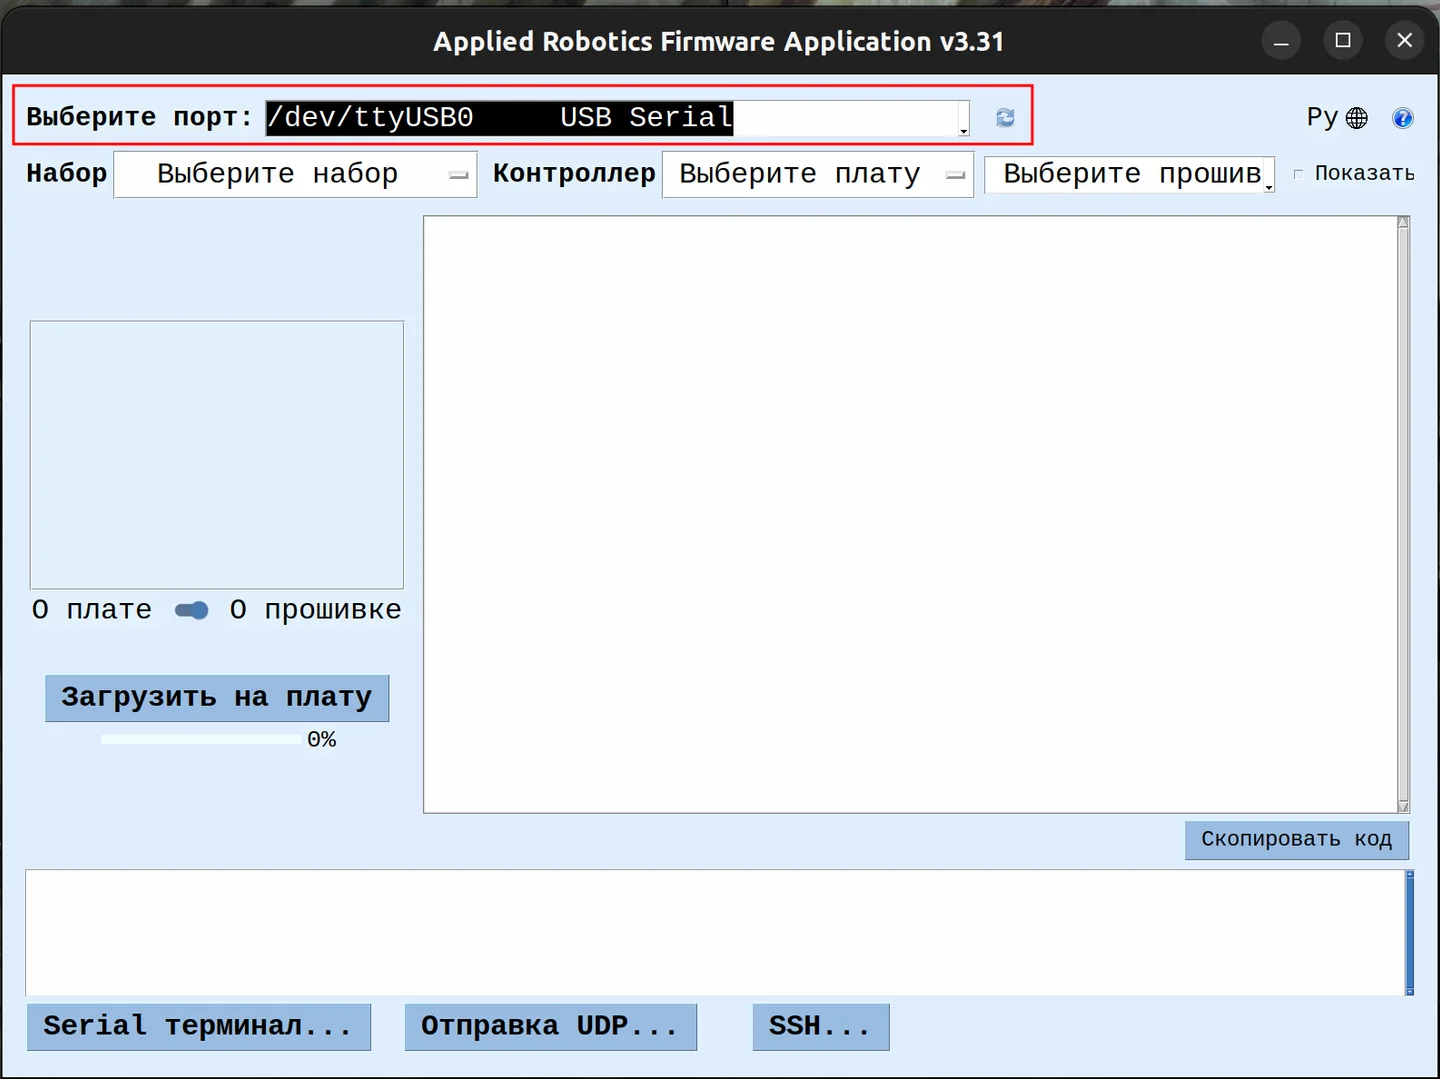This screenshot has height=1079, width=1440.
Task: Expand the 'Выберите набор' kit dropdown
Action: coord(295,174)
